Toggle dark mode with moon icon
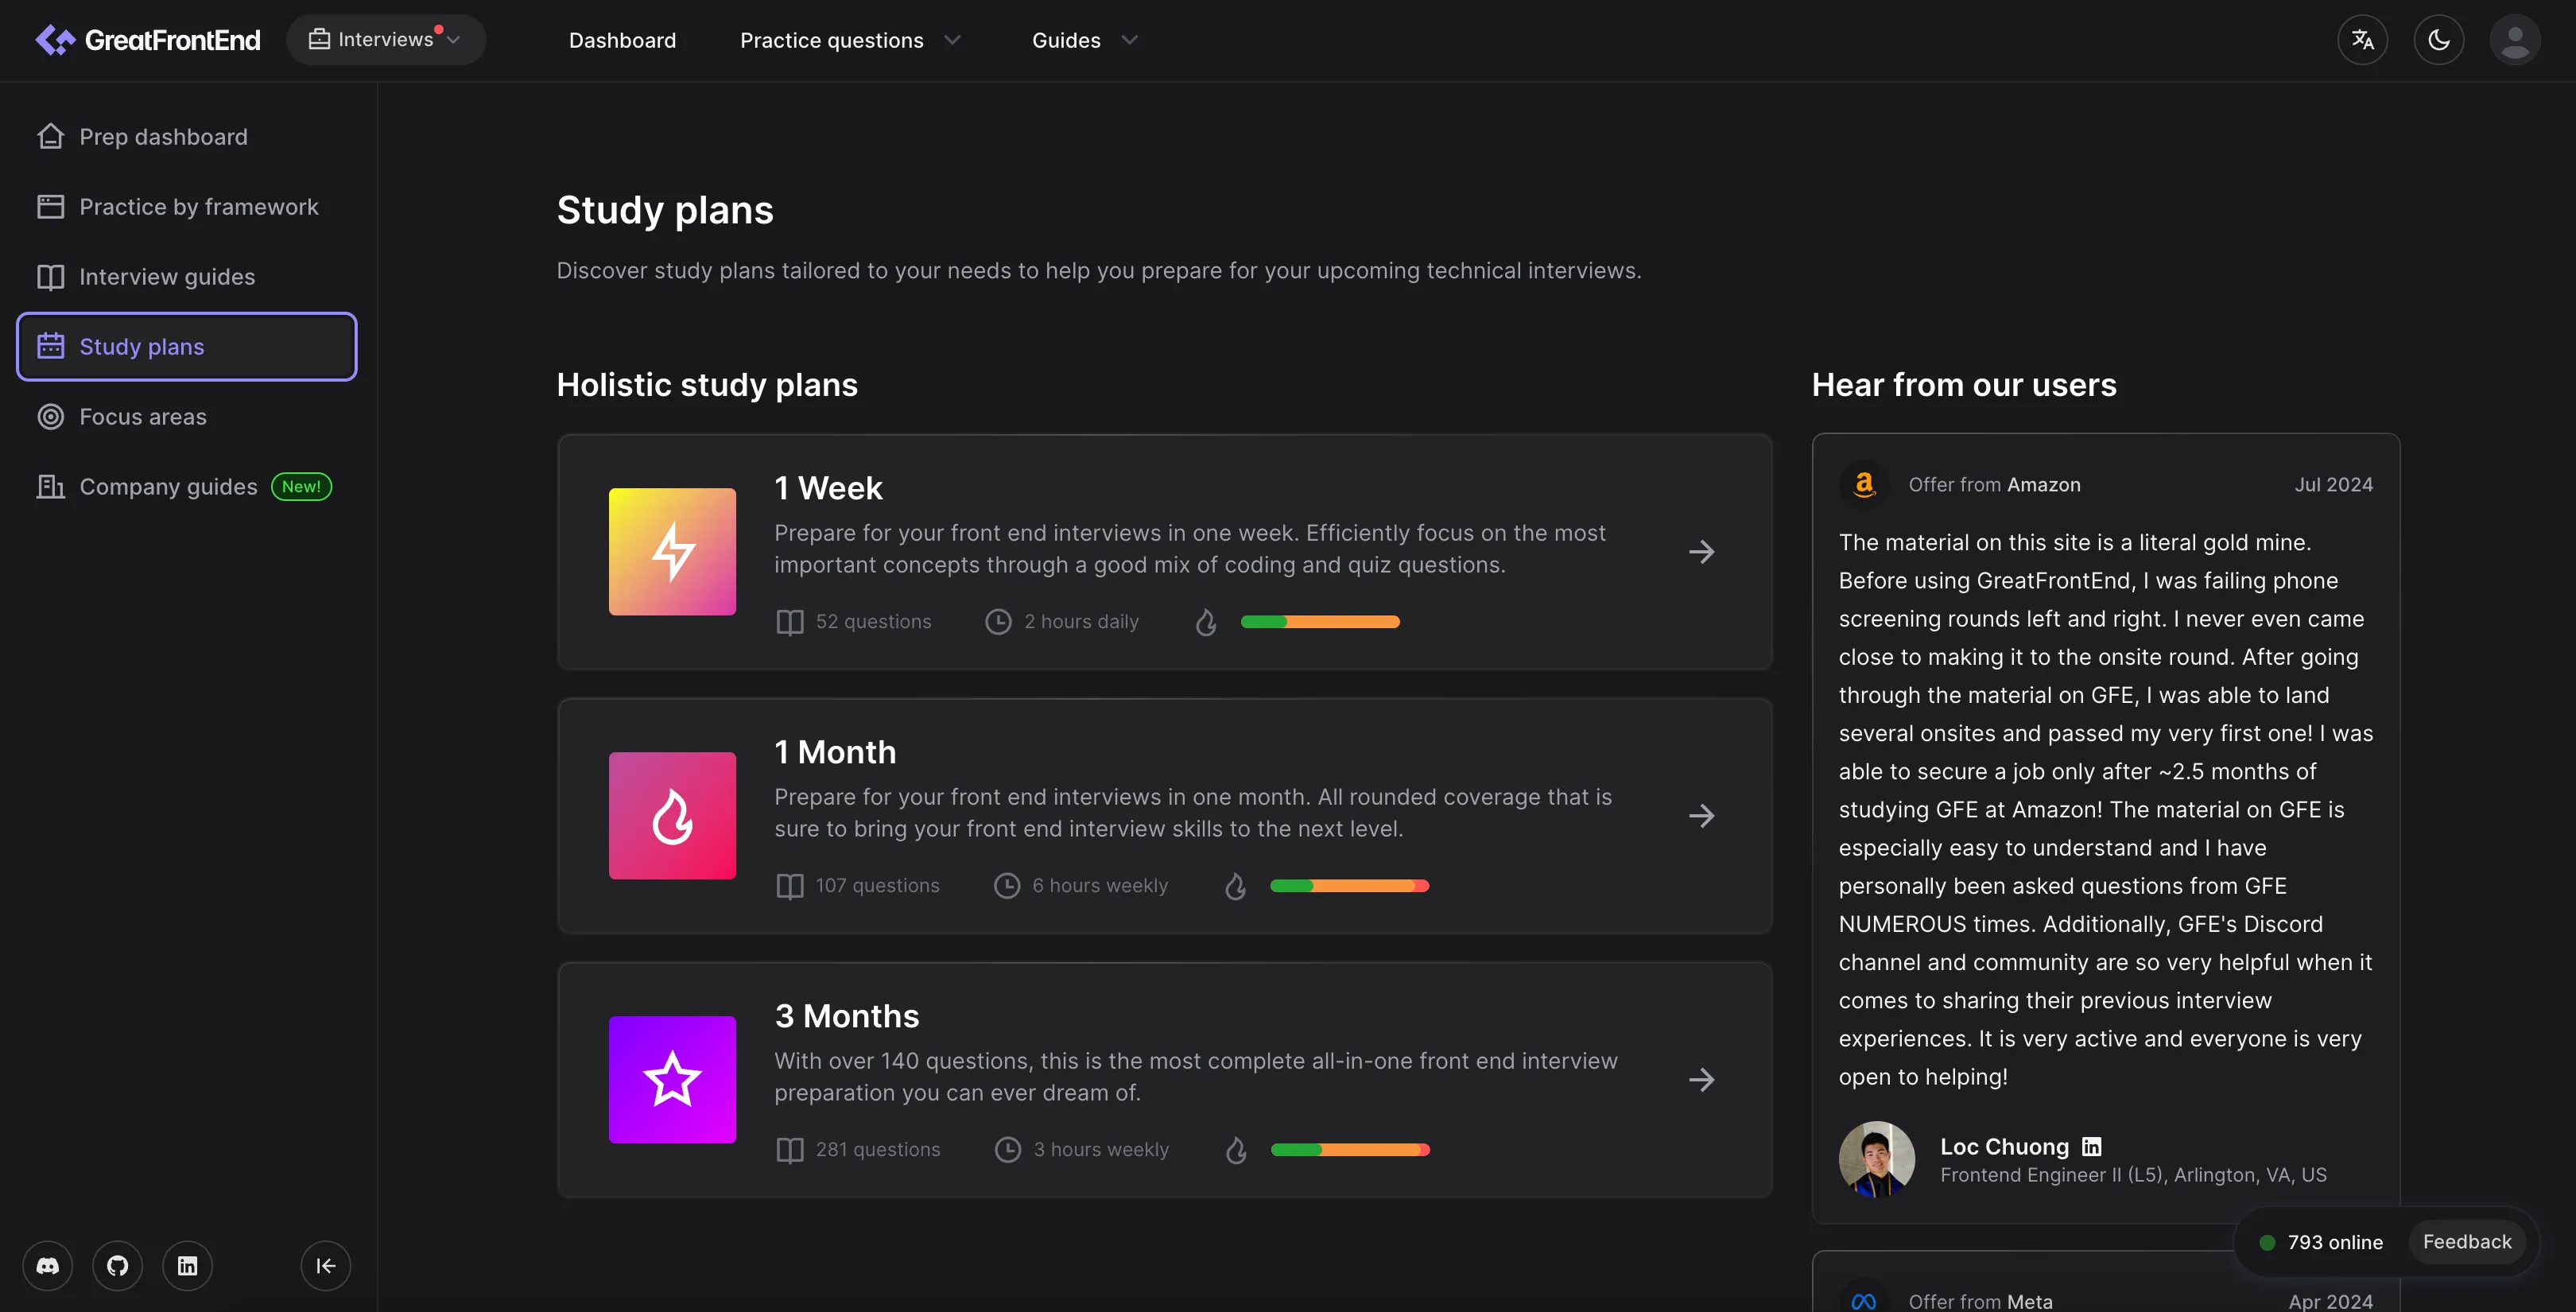2576x1312 pixels. (x=2439, y=40)
